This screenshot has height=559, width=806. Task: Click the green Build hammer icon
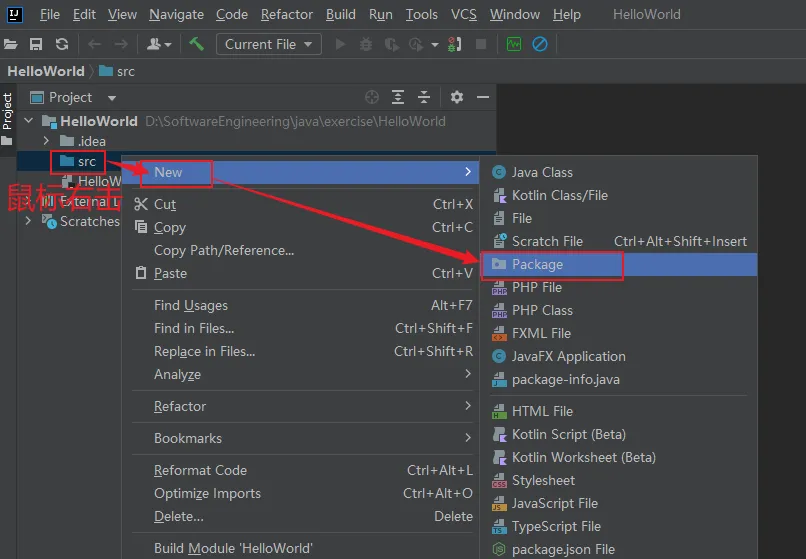(196, 44)
